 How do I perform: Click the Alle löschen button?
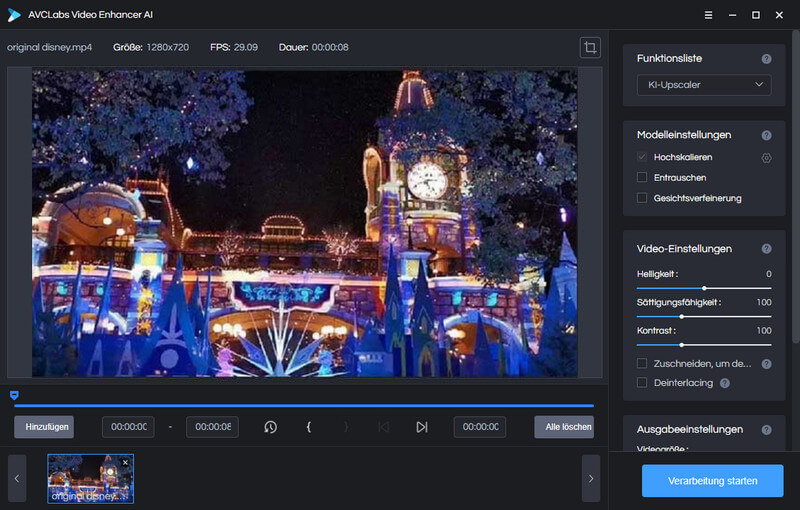coord(564,427)
